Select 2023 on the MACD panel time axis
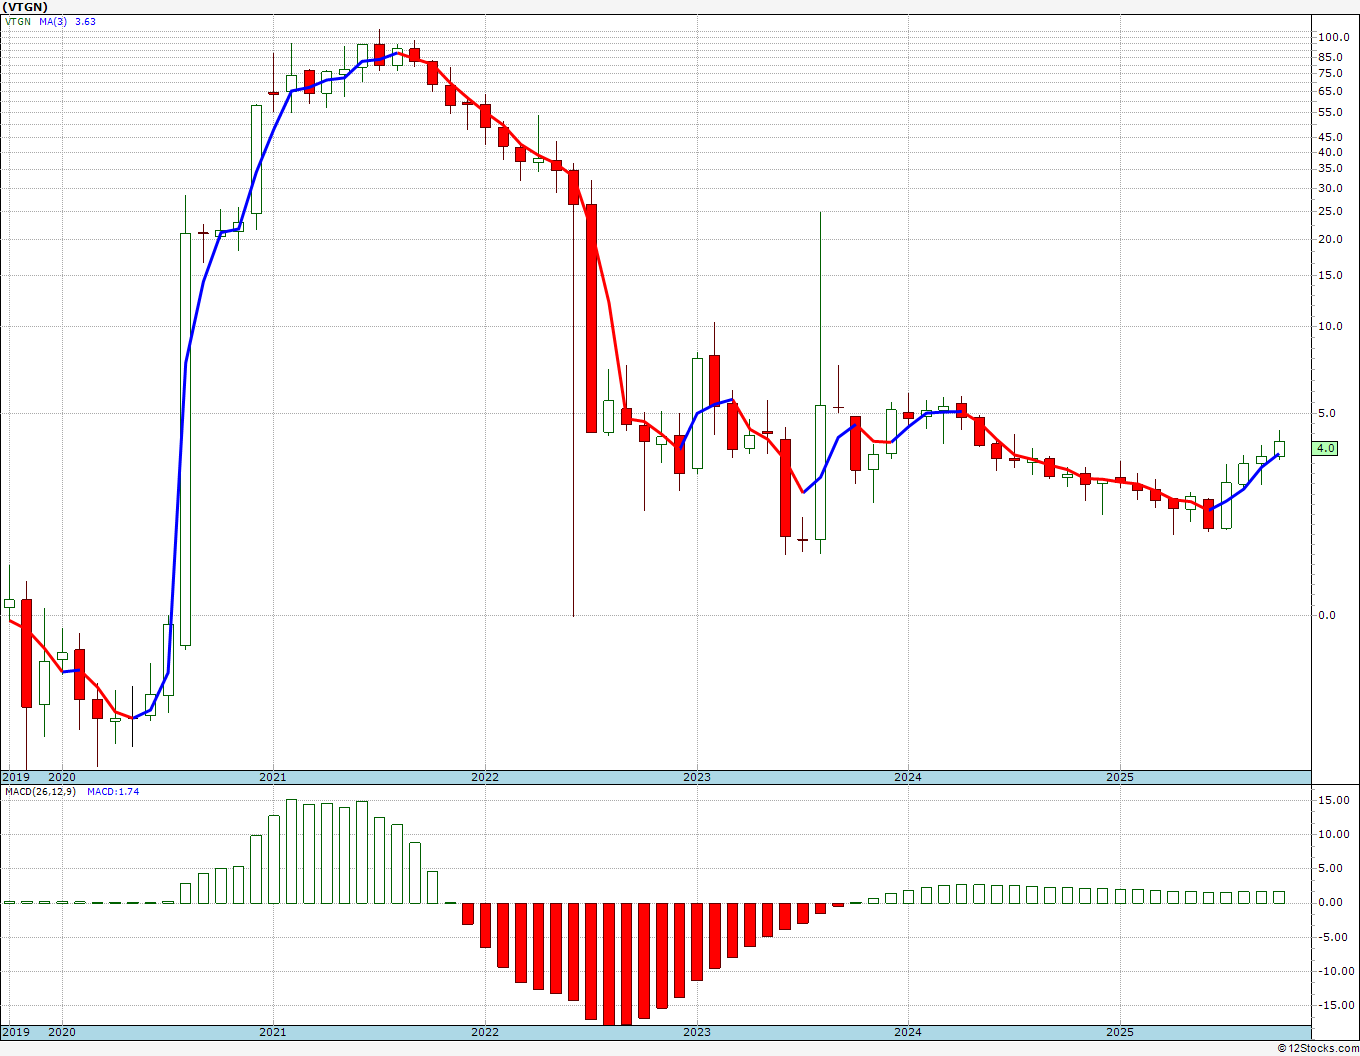 [x=697, y=1032]
